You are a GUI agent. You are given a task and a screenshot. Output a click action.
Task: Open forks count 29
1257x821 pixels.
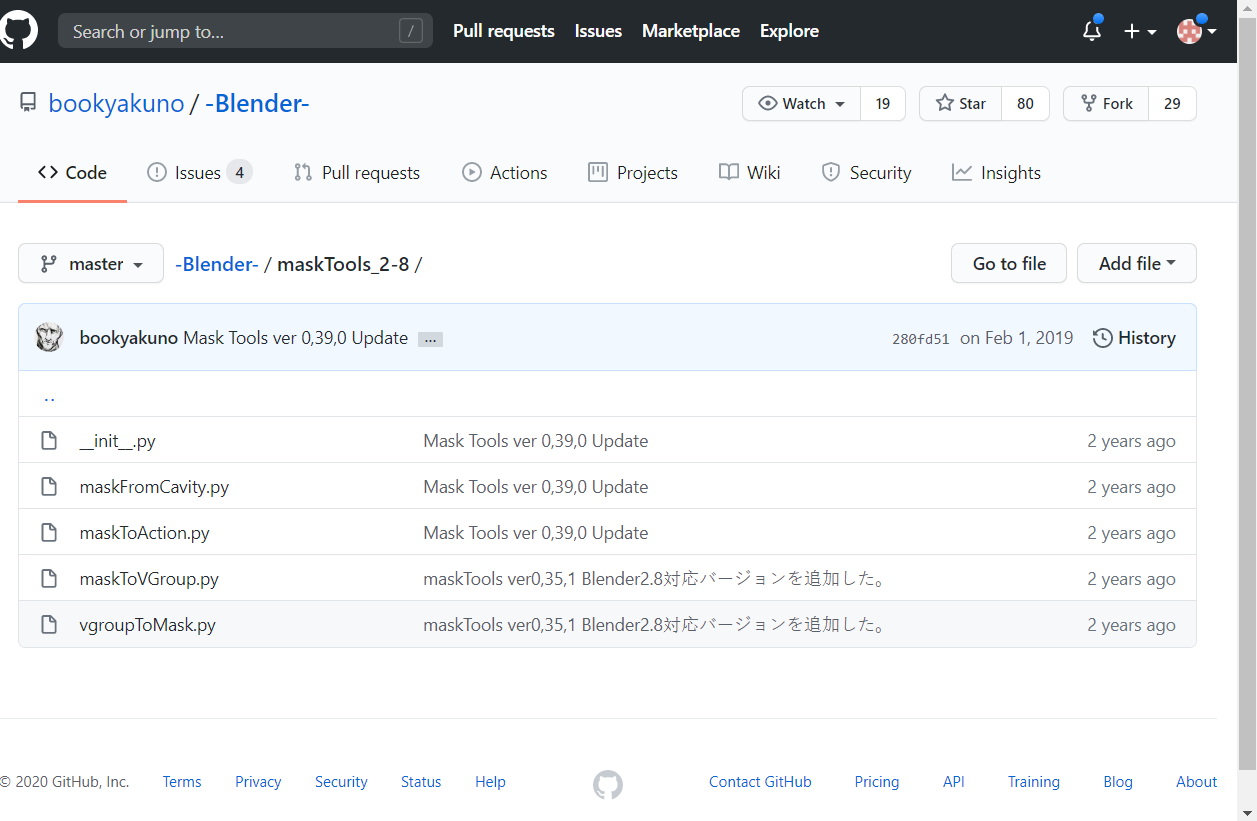(x=1172, y=104)
